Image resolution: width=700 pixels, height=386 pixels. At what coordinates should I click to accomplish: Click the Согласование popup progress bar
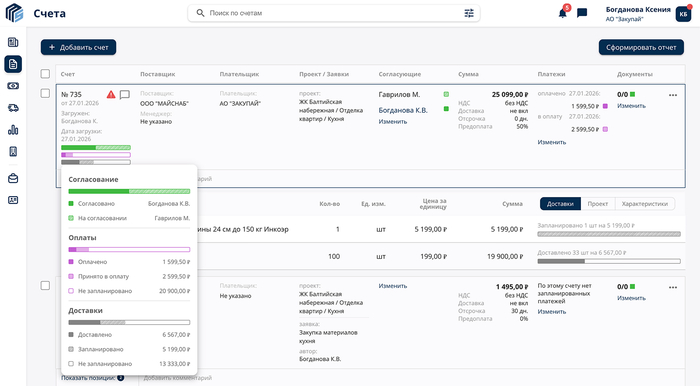coord(129,191)
